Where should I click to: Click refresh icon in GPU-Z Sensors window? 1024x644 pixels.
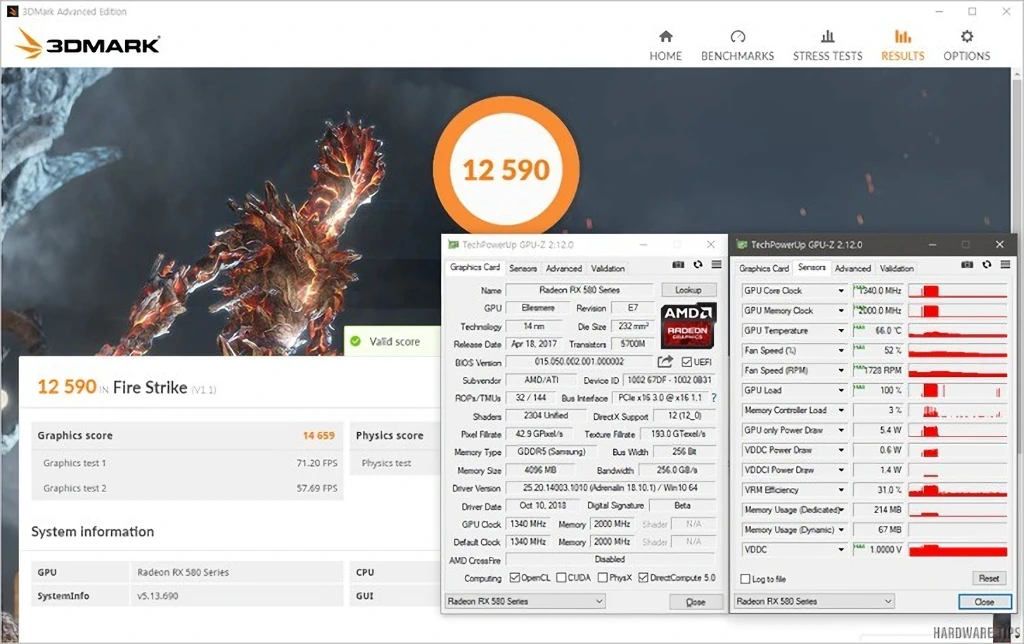point(986,265)
